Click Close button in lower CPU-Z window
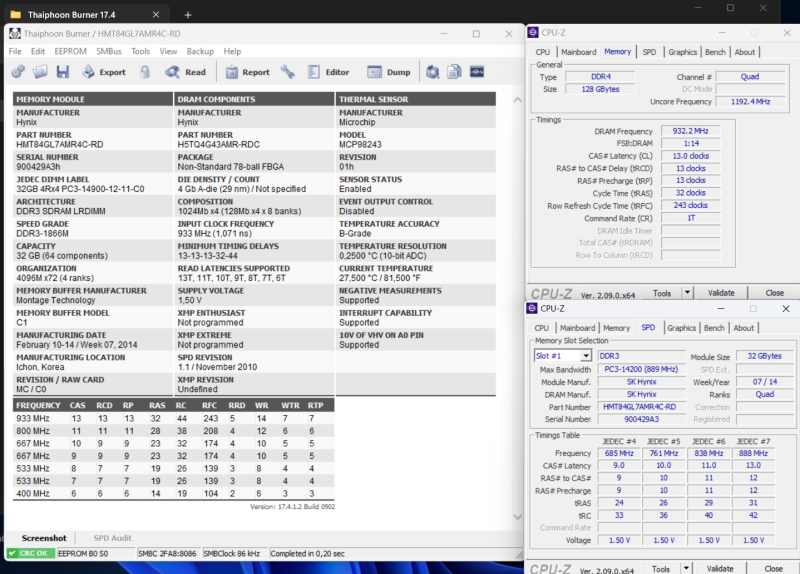800x574 pixels. pos(773,568)
